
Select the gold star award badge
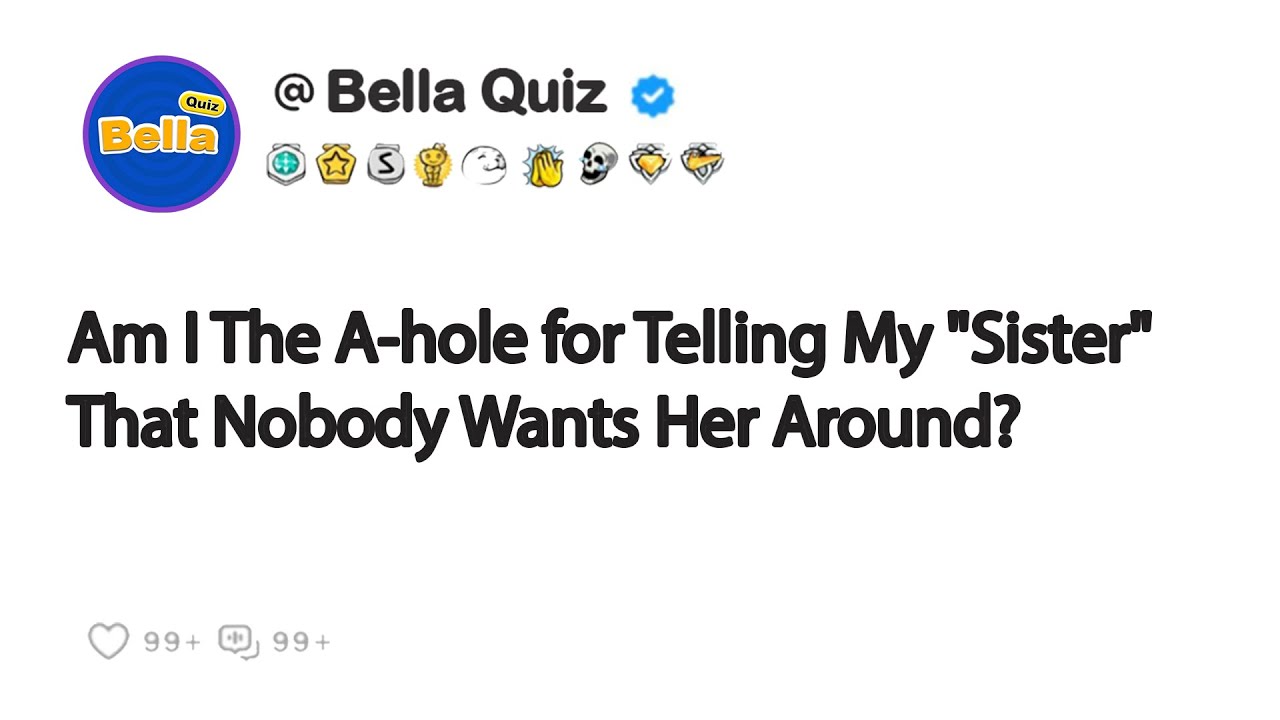point(335,164)
